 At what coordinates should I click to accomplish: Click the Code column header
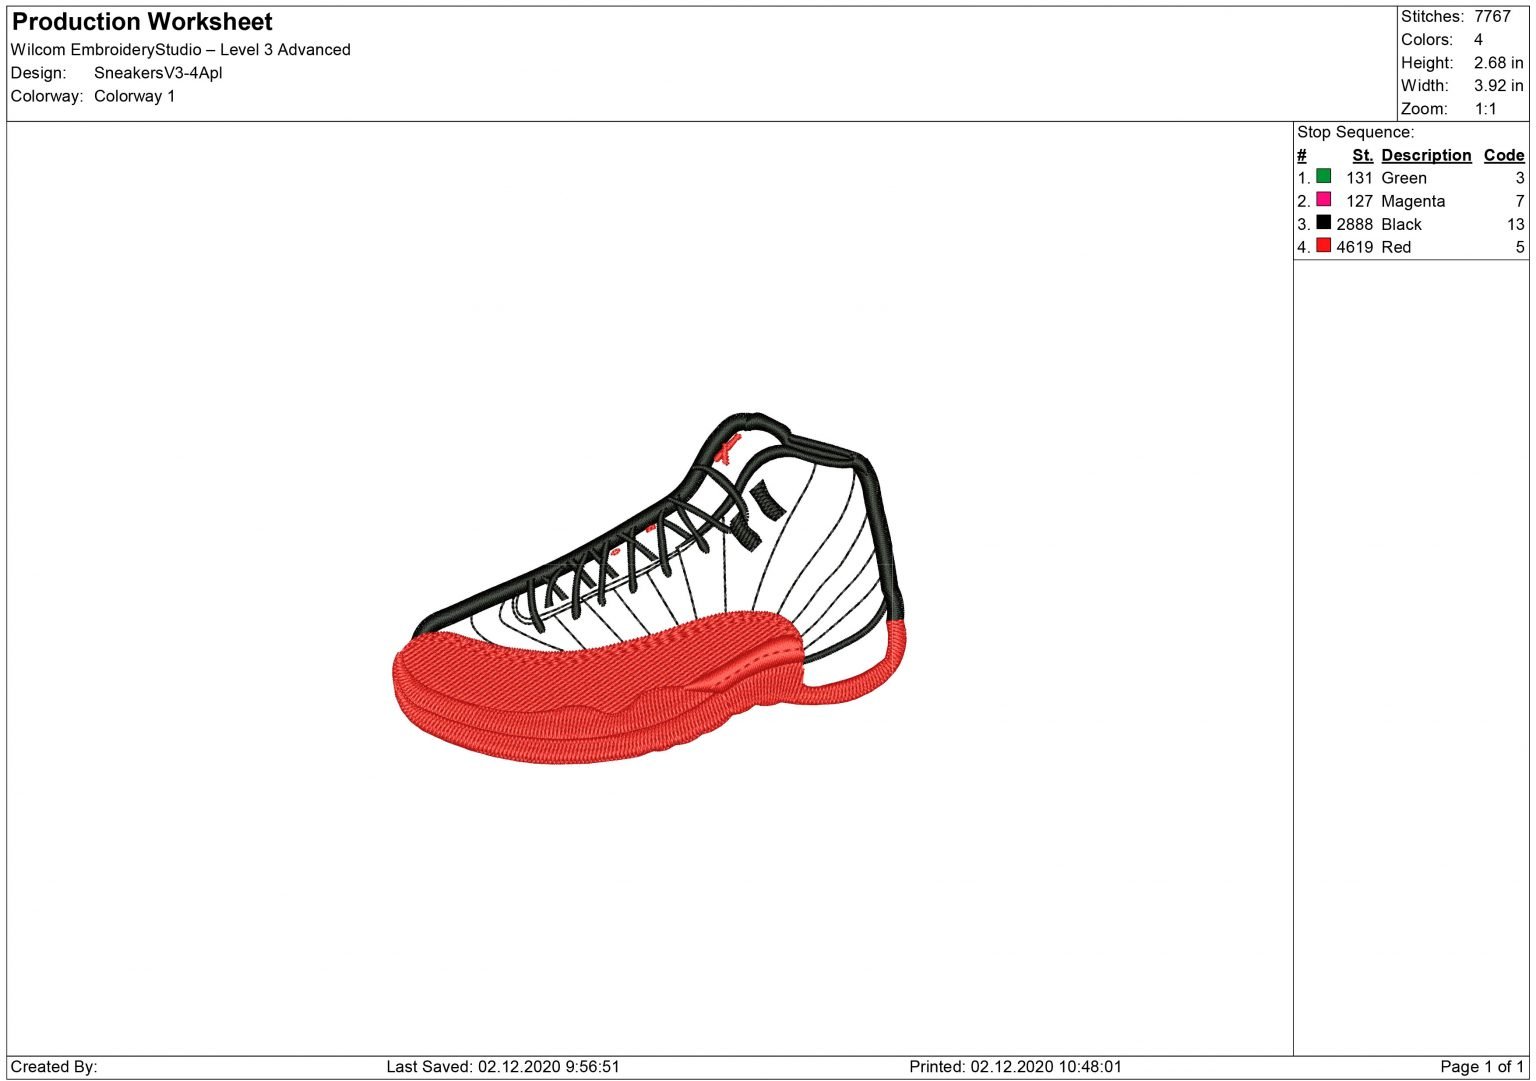(x=1503, y=155)
